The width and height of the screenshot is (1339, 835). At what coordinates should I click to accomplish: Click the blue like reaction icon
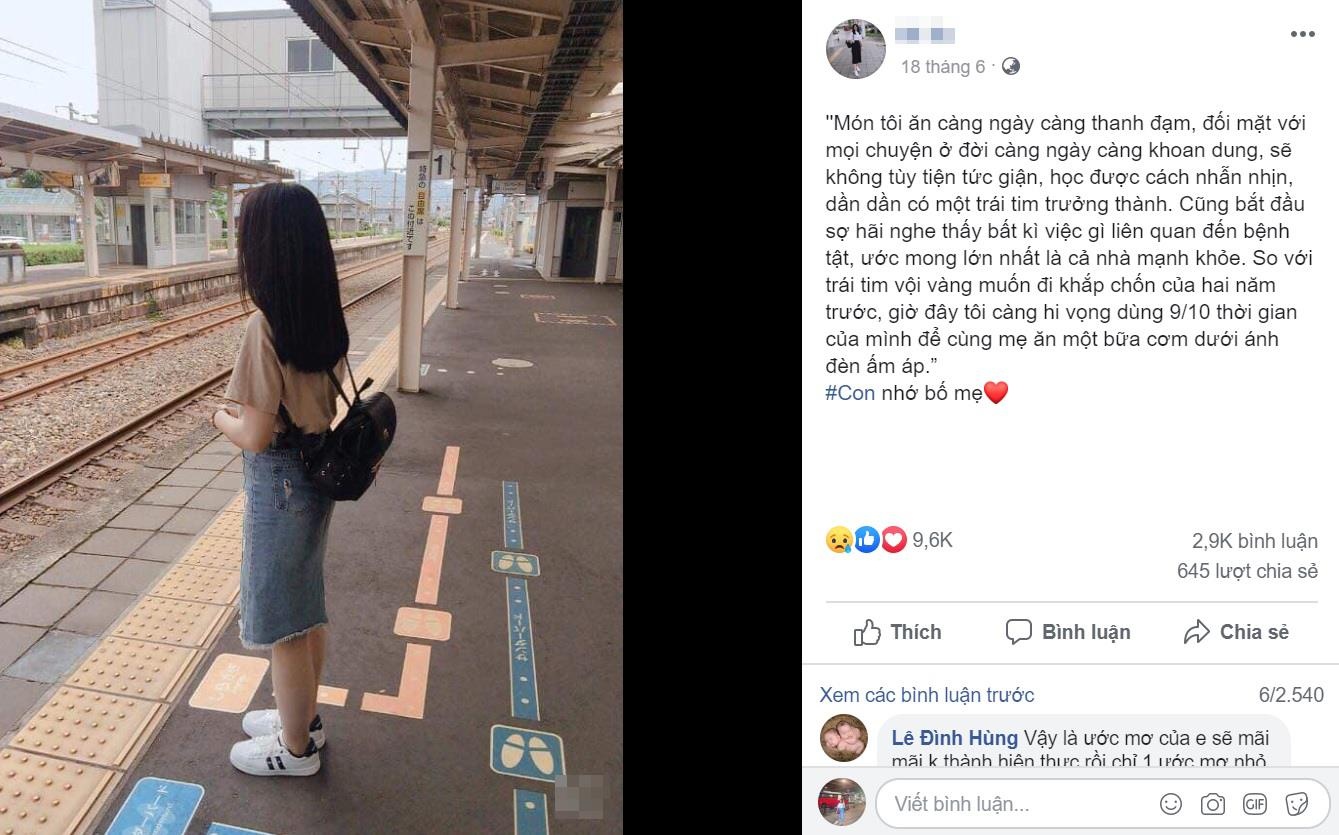[866, 540]
